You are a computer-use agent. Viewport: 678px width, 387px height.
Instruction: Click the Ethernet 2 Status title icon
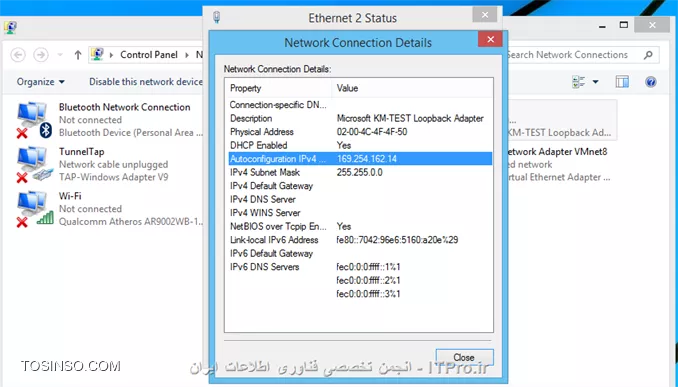[217, 17]
